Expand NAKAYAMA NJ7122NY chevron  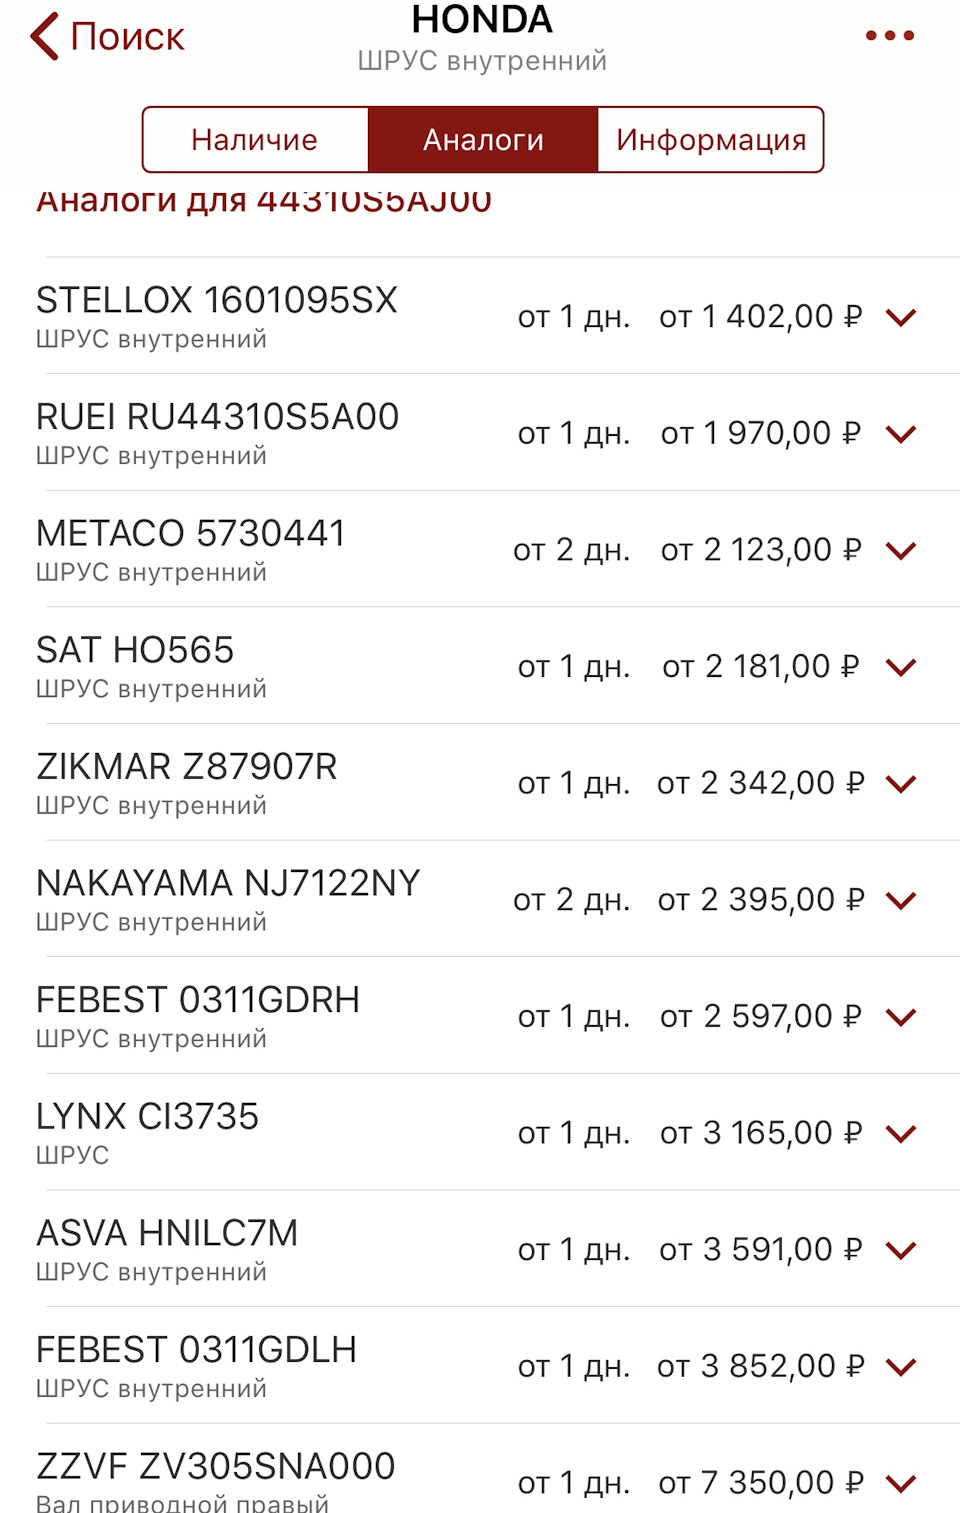click(x=901, y=901)
